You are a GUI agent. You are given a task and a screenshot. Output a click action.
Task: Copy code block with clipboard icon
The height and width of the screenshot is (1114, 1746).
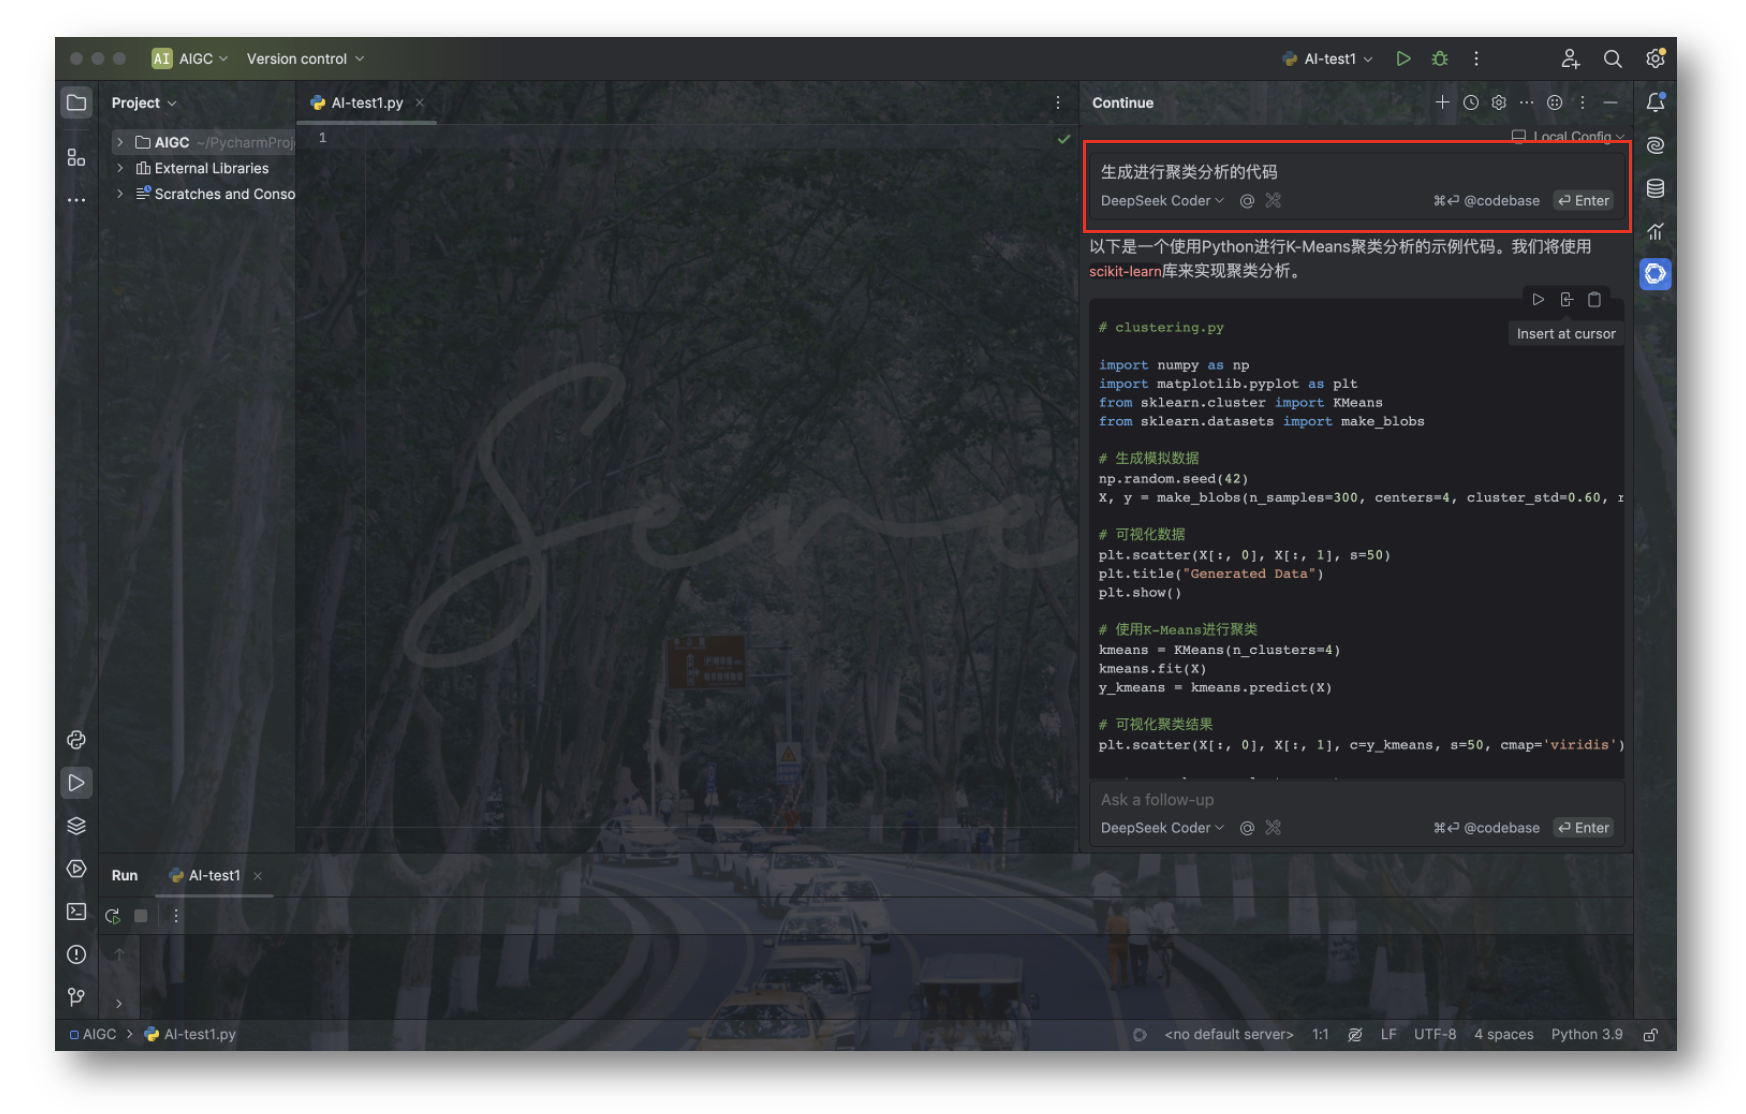click(1594, 299)
